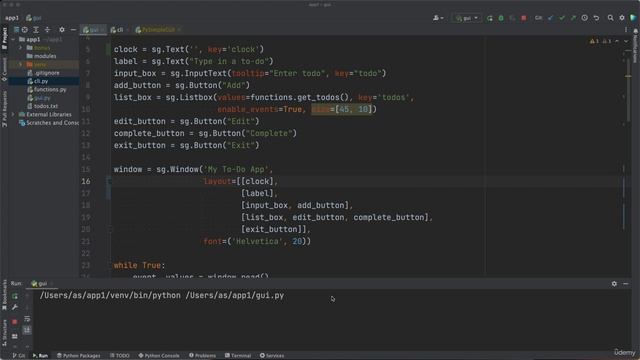640x360 pixels.
Task: Open the Structure tool window stripe
Action: point(4,332)
